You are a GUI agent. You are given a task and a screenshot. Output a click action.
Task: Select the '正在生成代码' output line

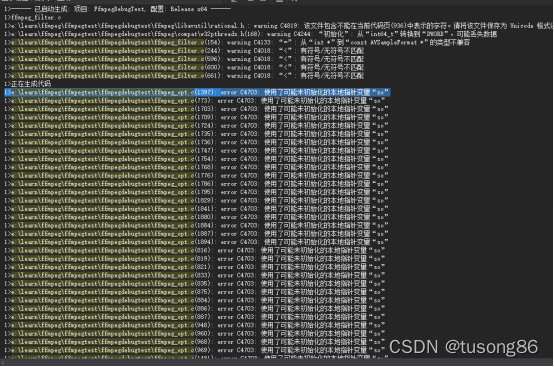[x=28, y=84]
